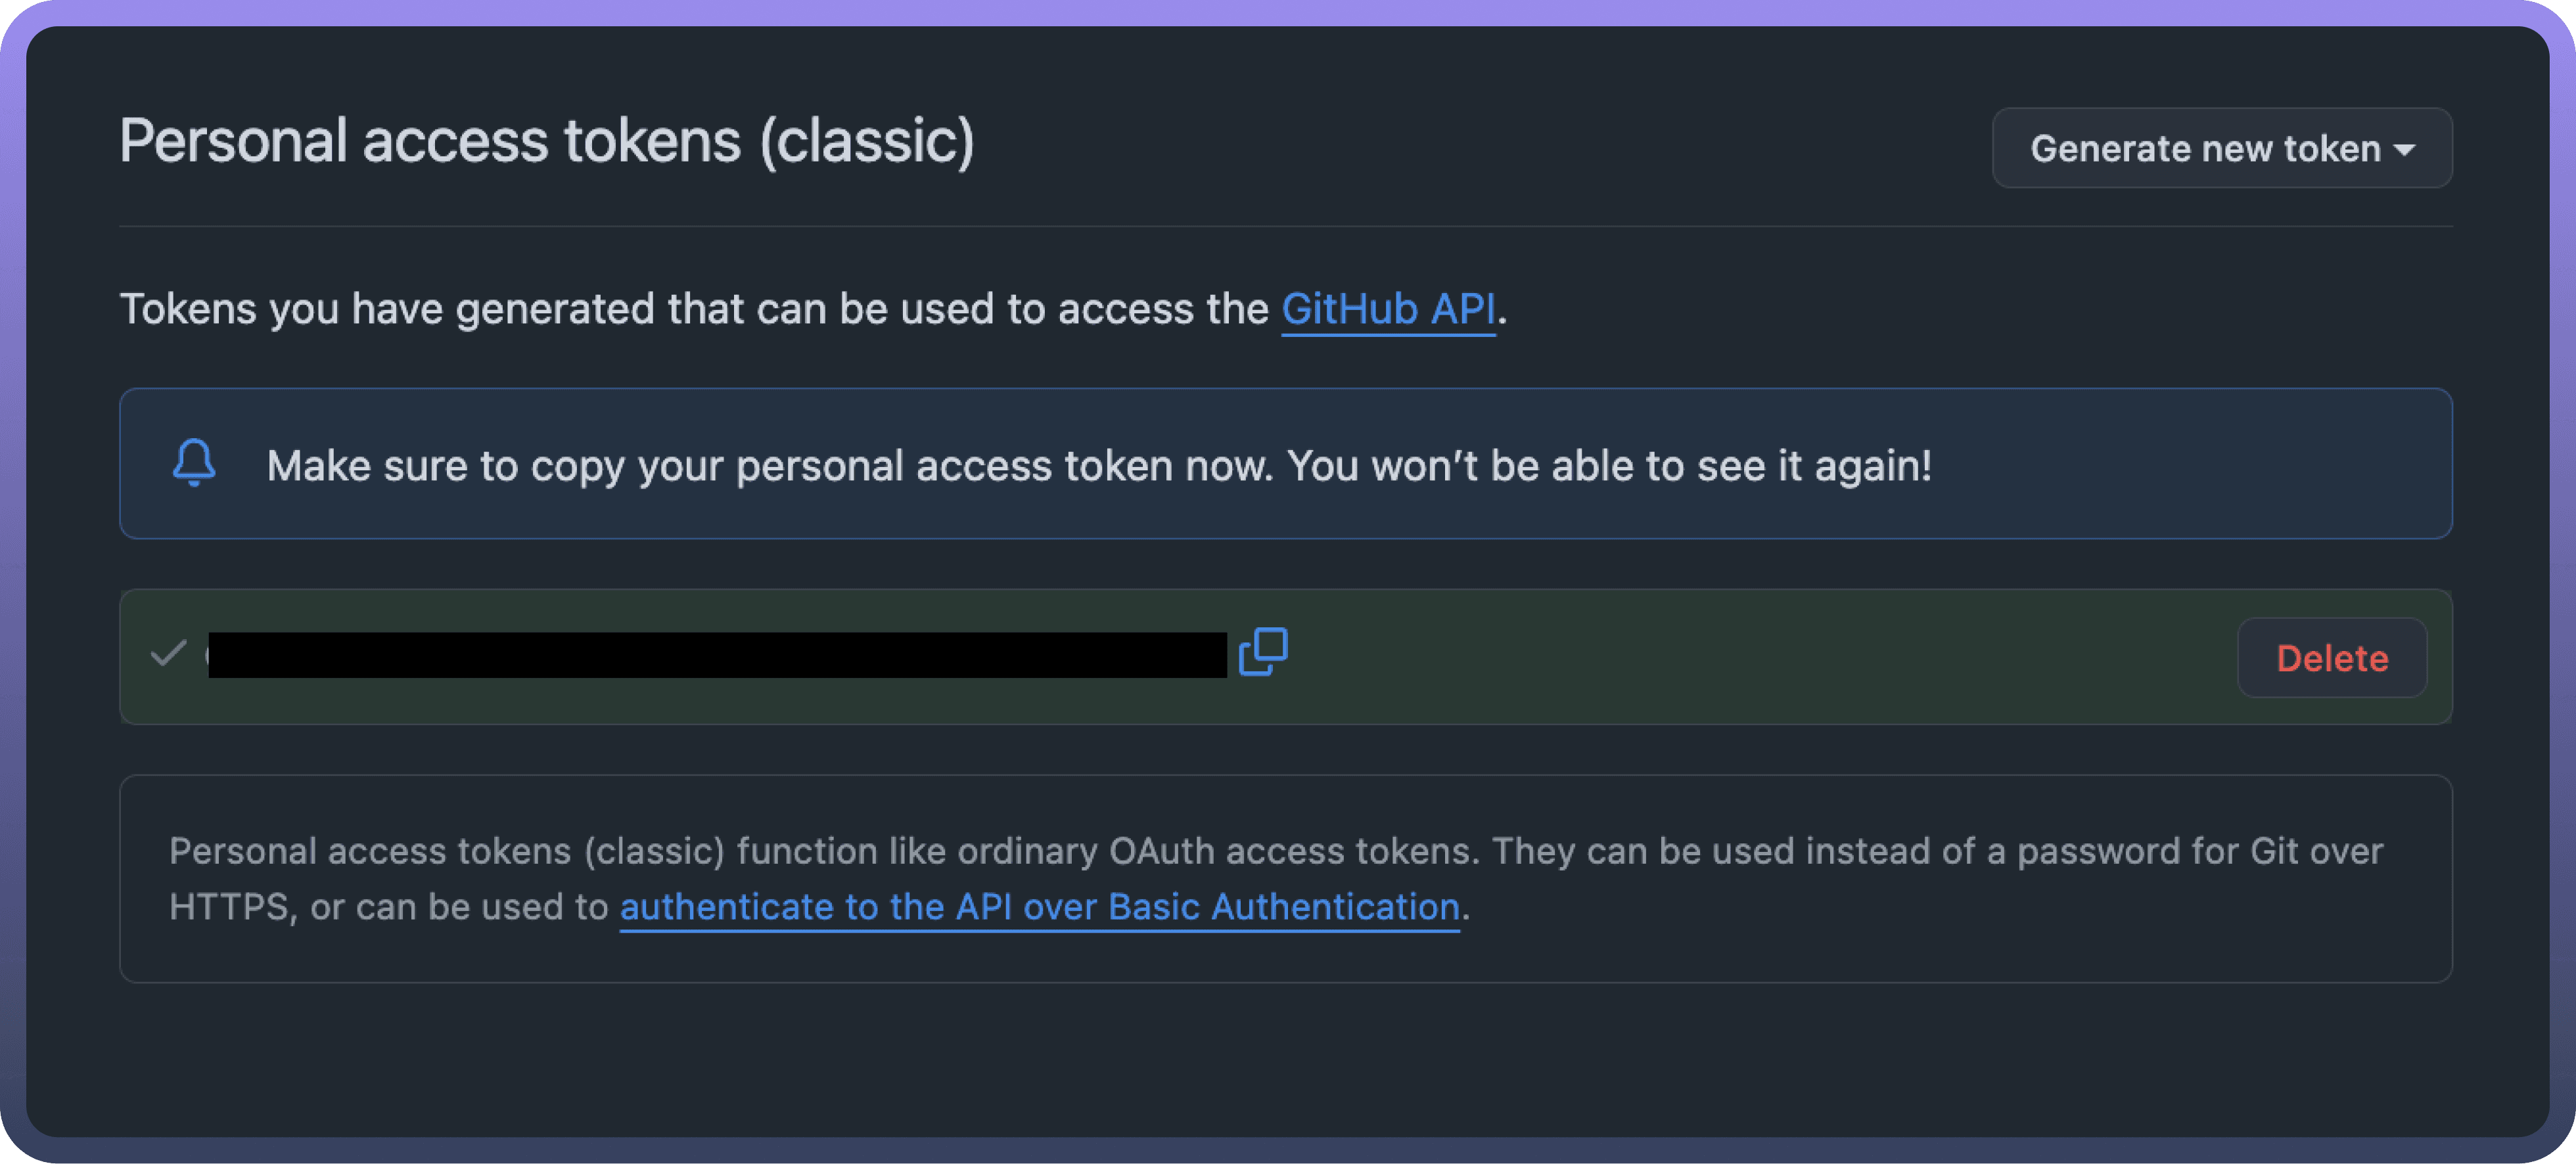This screenshot has height=1164, width=2576.
Task: Click the 'Make sure to copy' notice text
Action: pyautogui.click(x=770, y=466)
